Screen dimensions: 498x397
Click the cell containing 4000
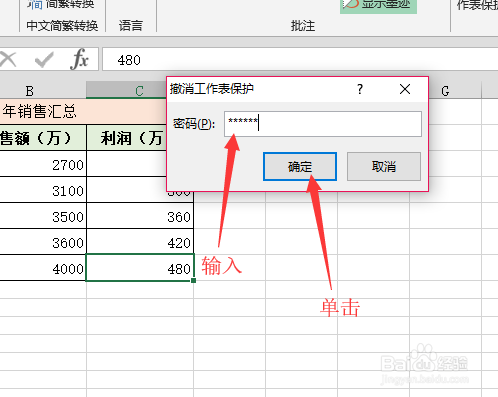[x=43, y=268]
